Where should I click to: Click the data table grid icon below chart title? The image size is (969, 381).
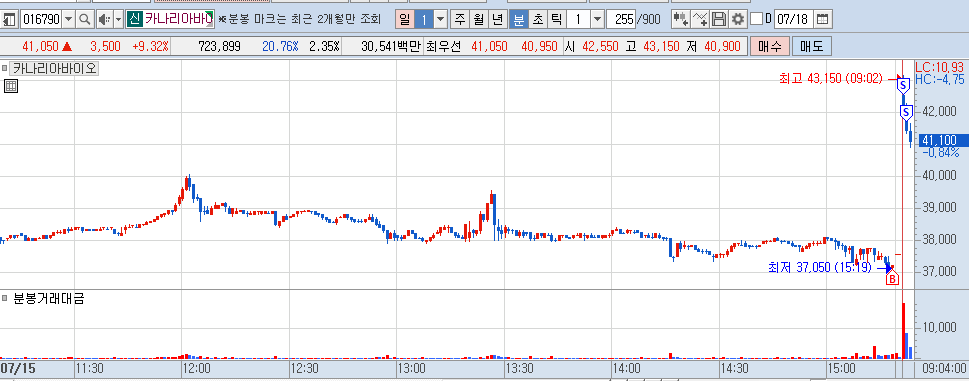[11, 86]
